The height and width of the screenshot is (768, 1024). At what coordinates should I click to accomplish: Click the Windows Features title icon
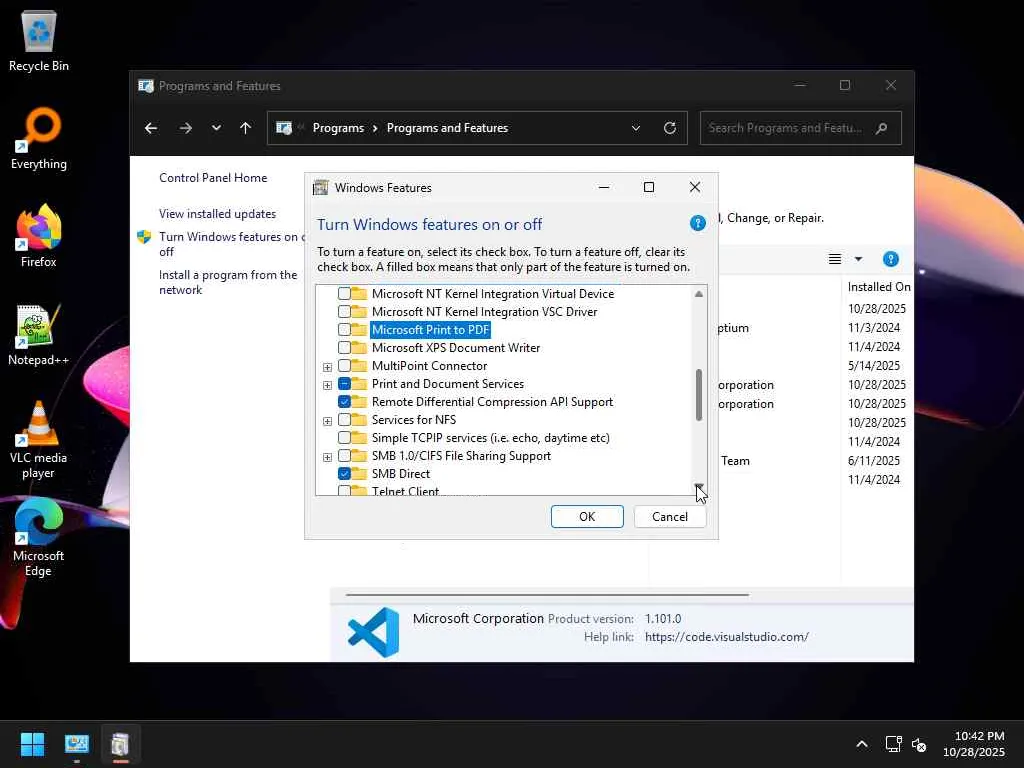tap(320, 188)
